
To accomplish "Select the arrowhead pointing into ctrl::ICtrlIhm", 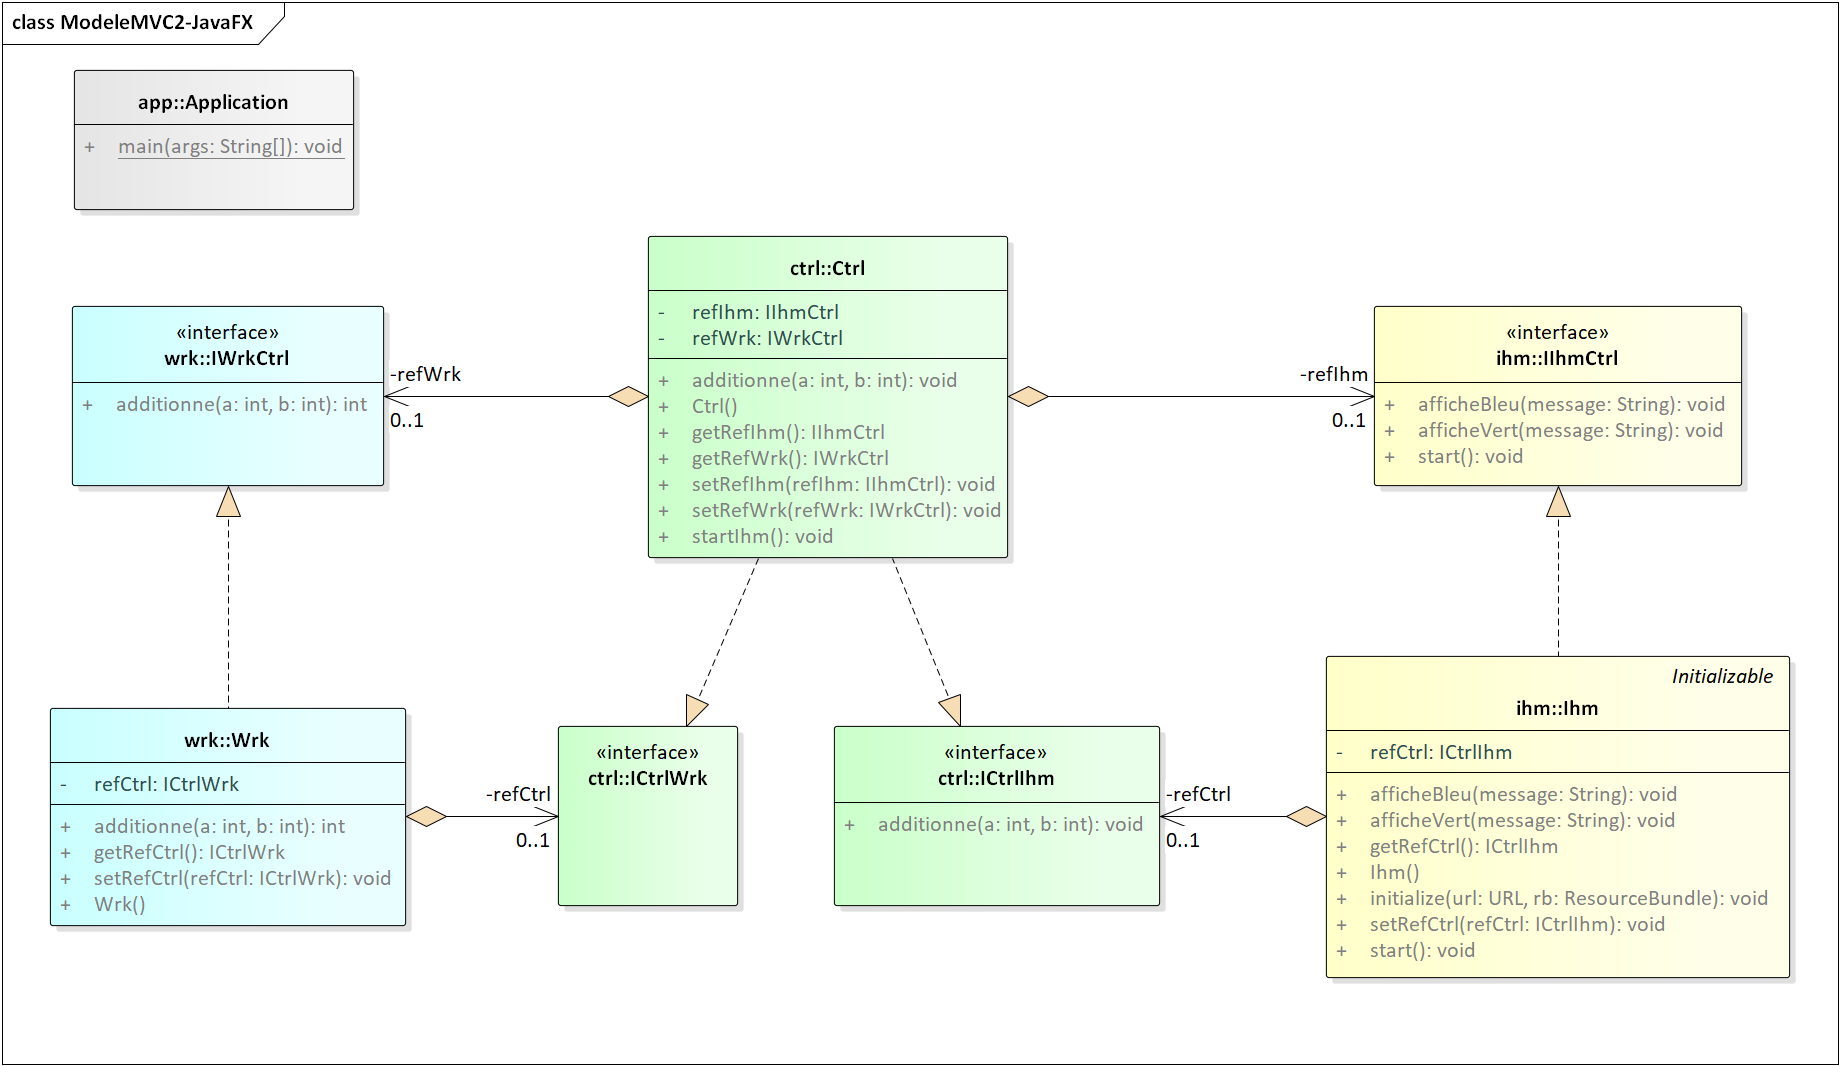I will click(951, 709).
